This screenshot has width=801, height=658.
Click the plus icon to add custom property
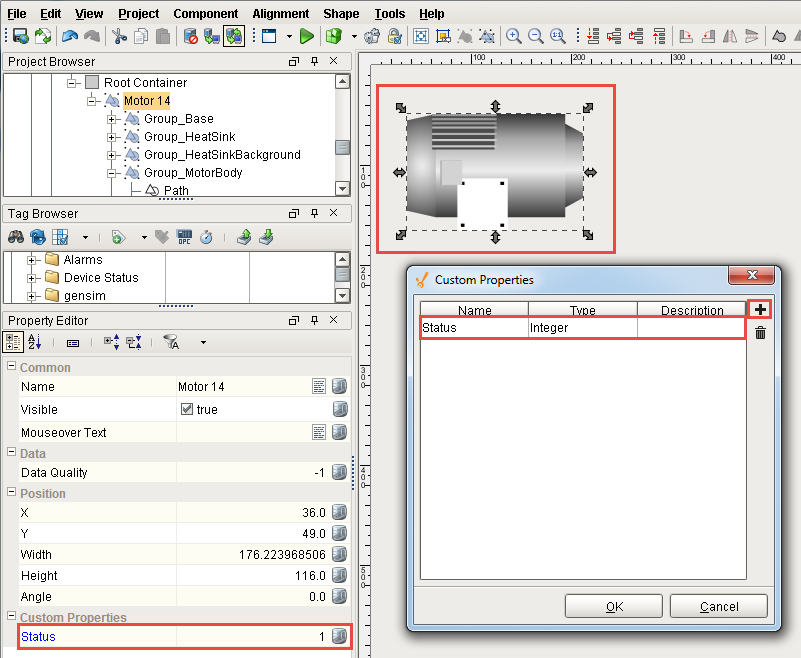click(x=760, y=310)
